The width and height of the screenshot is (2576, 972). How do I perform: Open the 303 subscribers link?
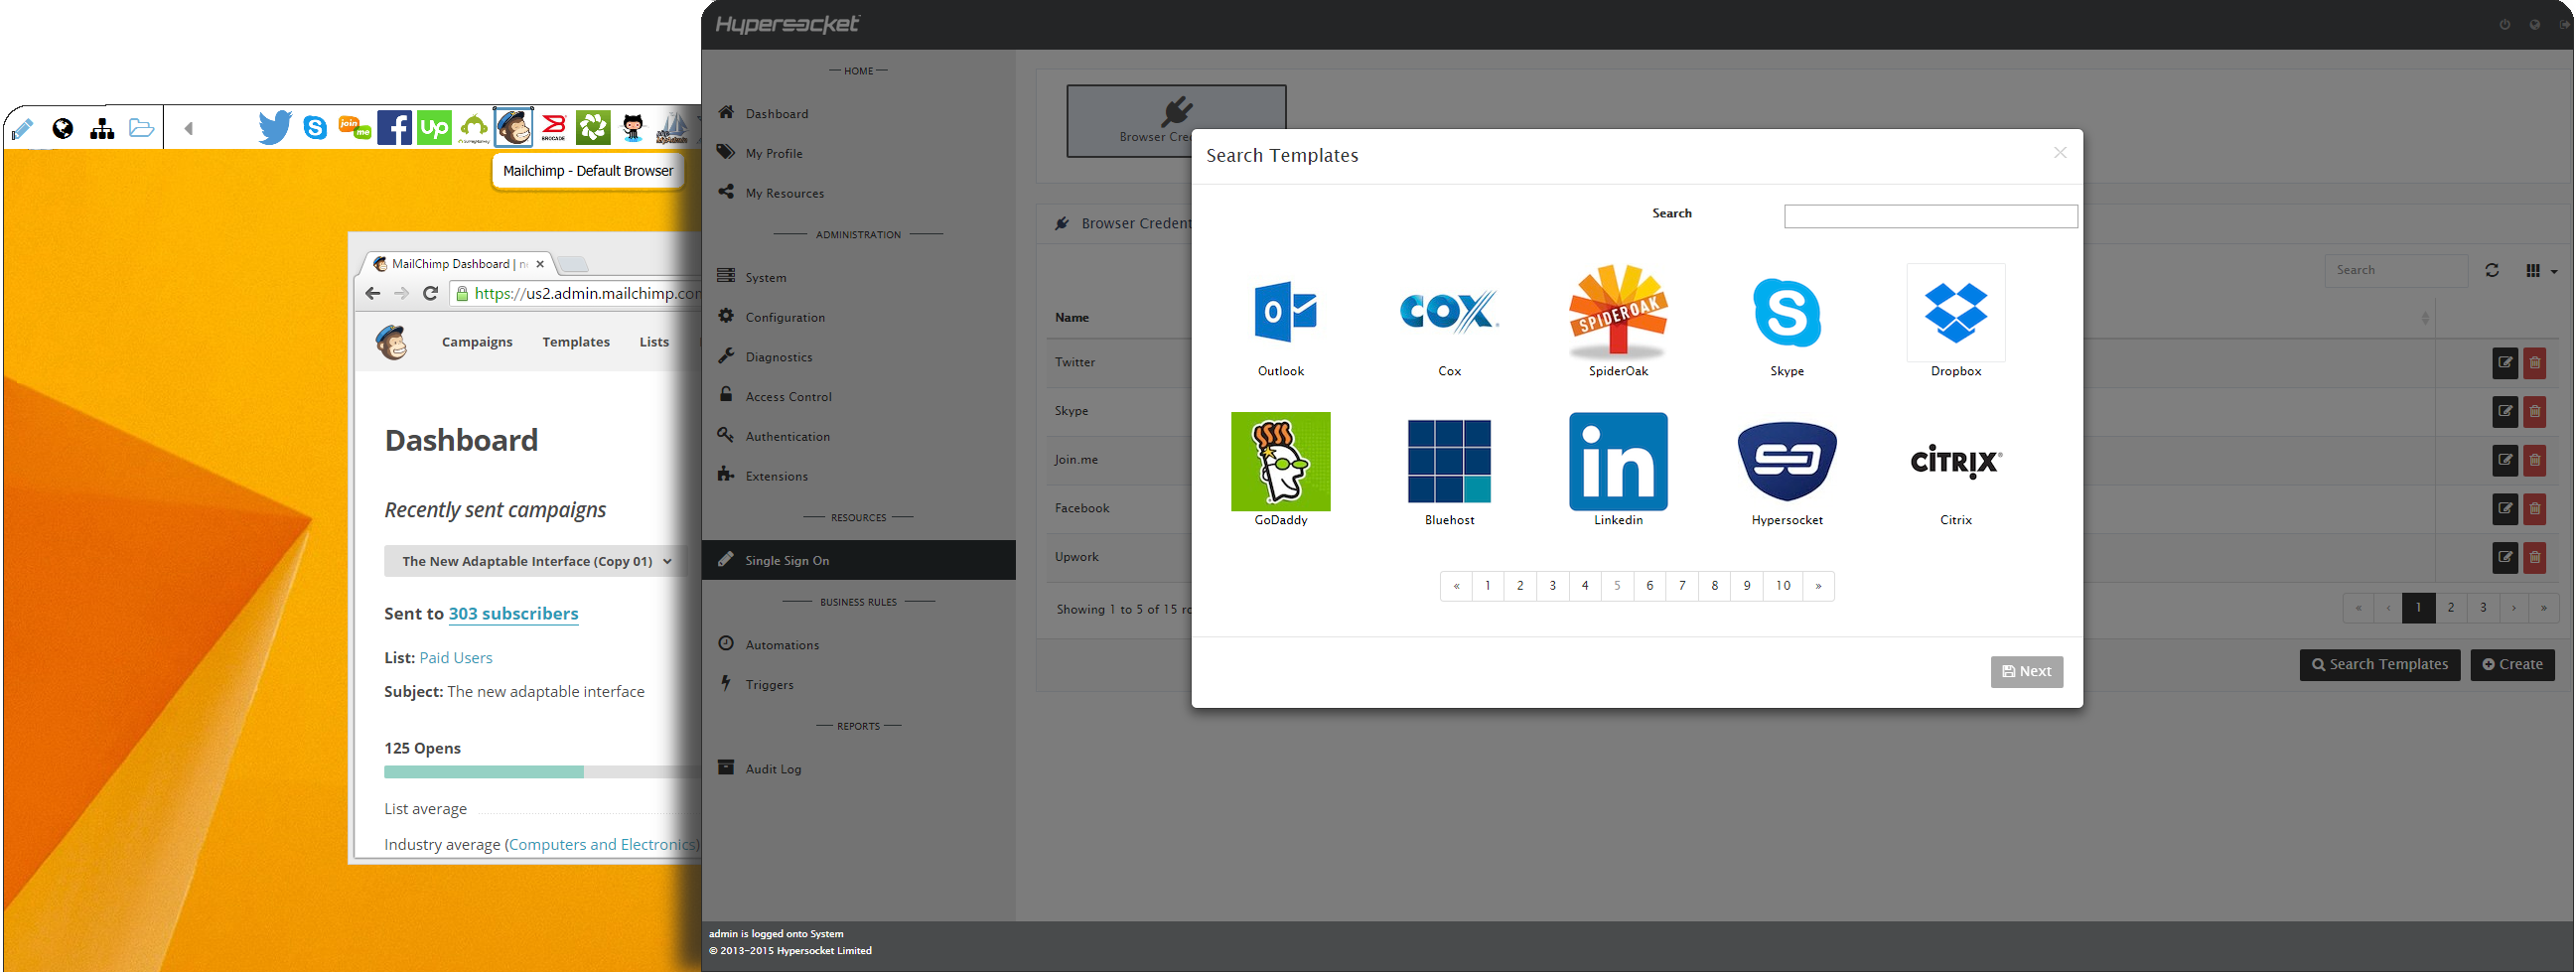[x=513, y=614]
